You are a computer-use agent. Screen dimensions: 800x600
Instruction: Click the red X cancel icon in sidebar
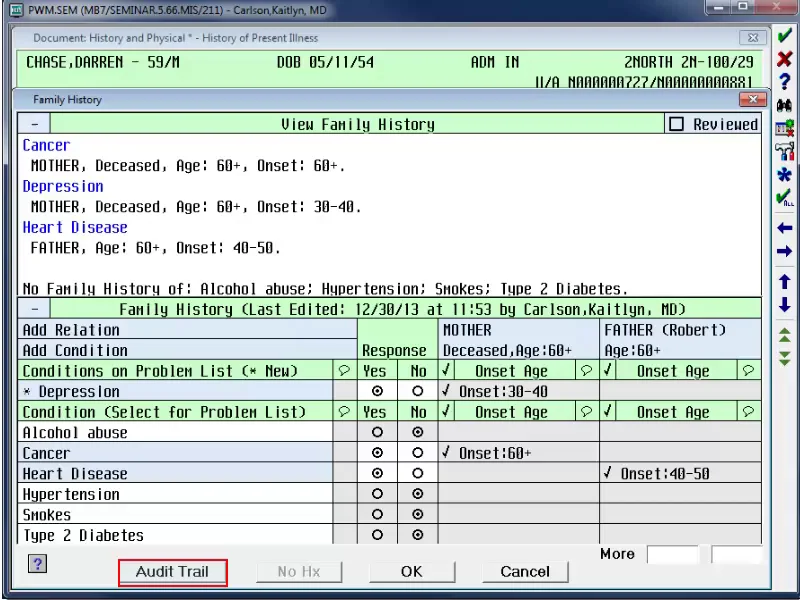[784, 59]
